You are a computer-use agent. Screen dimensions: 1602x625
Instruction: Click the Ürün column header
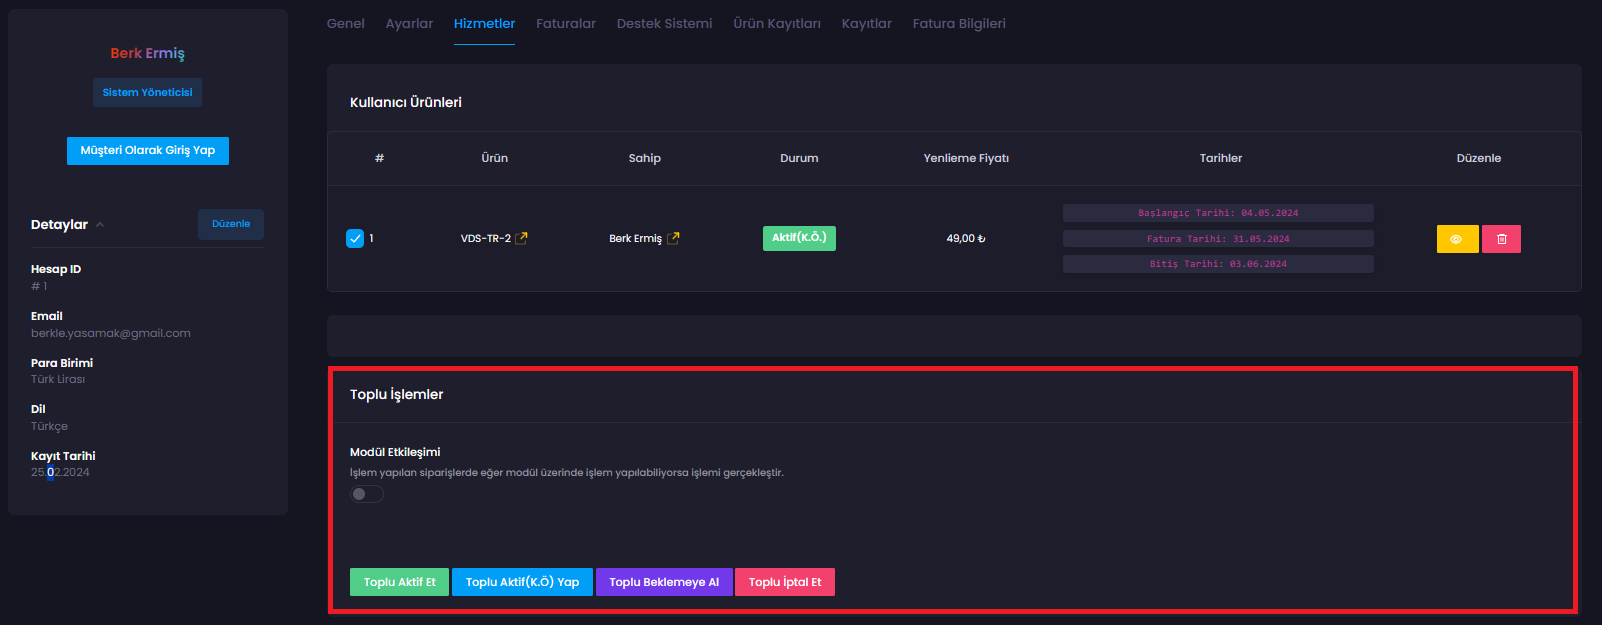pos(495,158)
